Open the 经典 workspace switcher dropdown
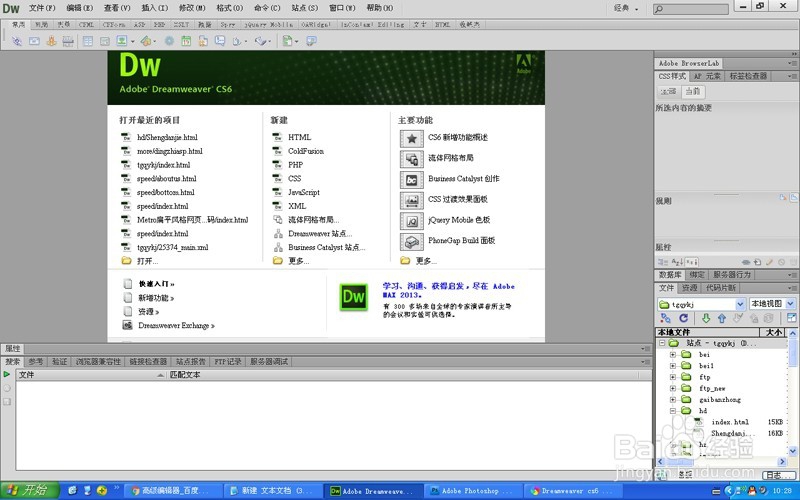 (x=637, y=9)
